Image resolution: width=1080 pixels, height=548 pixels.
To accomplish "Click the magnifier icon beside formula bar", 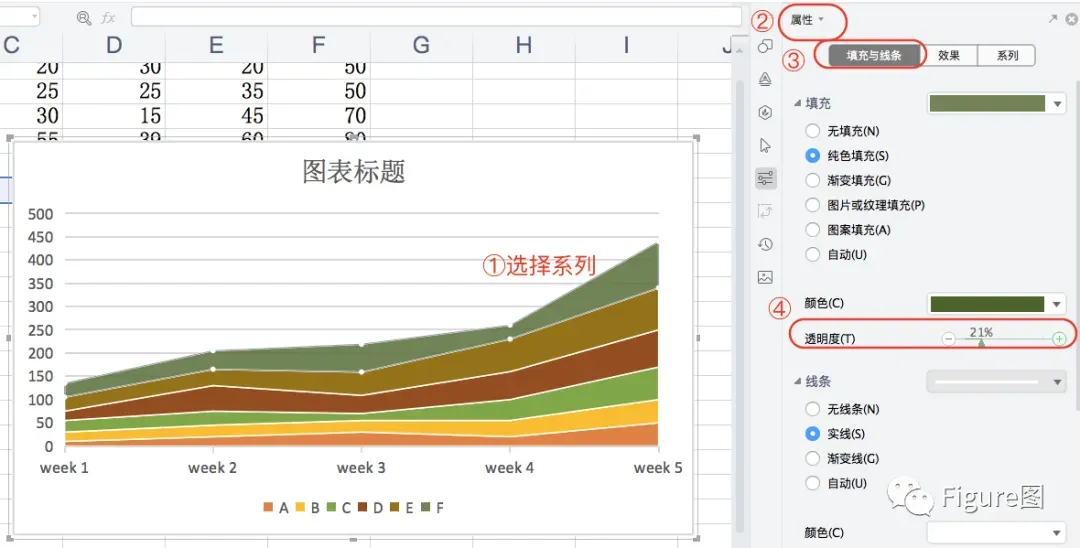I will [84, 18].
